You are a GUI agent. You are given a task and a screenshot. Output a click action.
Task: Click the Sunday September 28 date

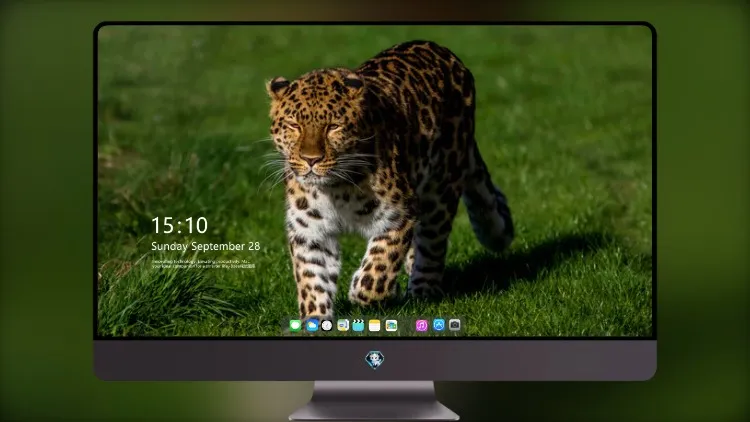tap(206, 246)
